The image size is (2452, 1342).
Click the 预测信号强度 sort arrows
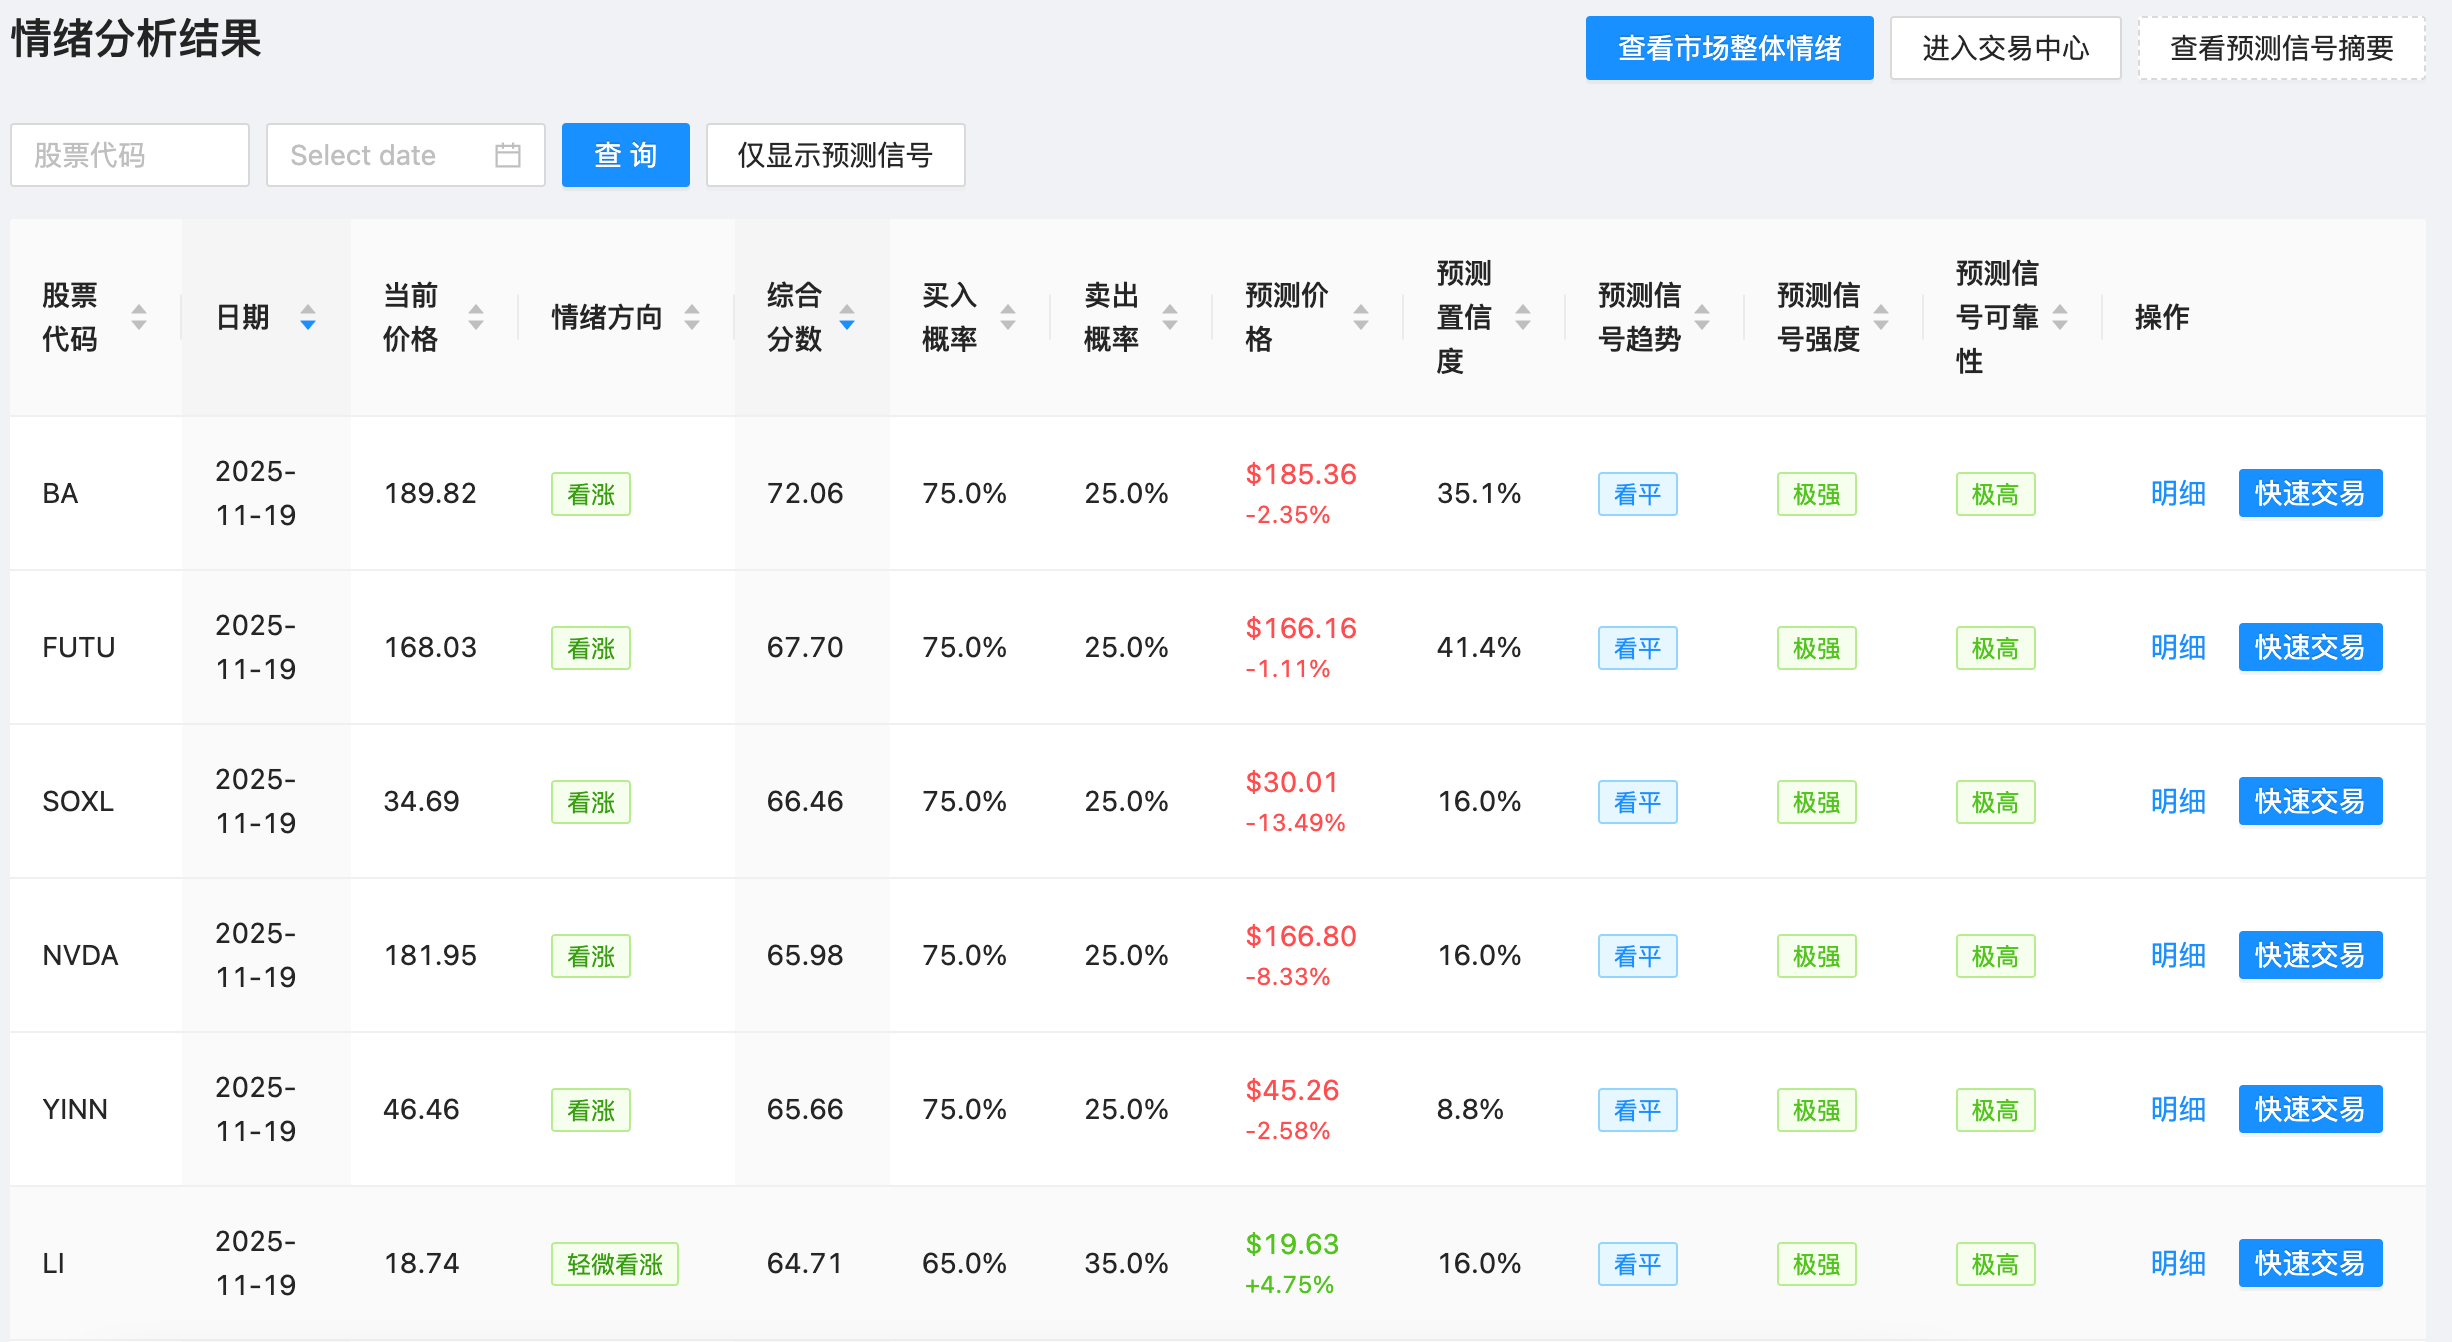coord(1881,317)
